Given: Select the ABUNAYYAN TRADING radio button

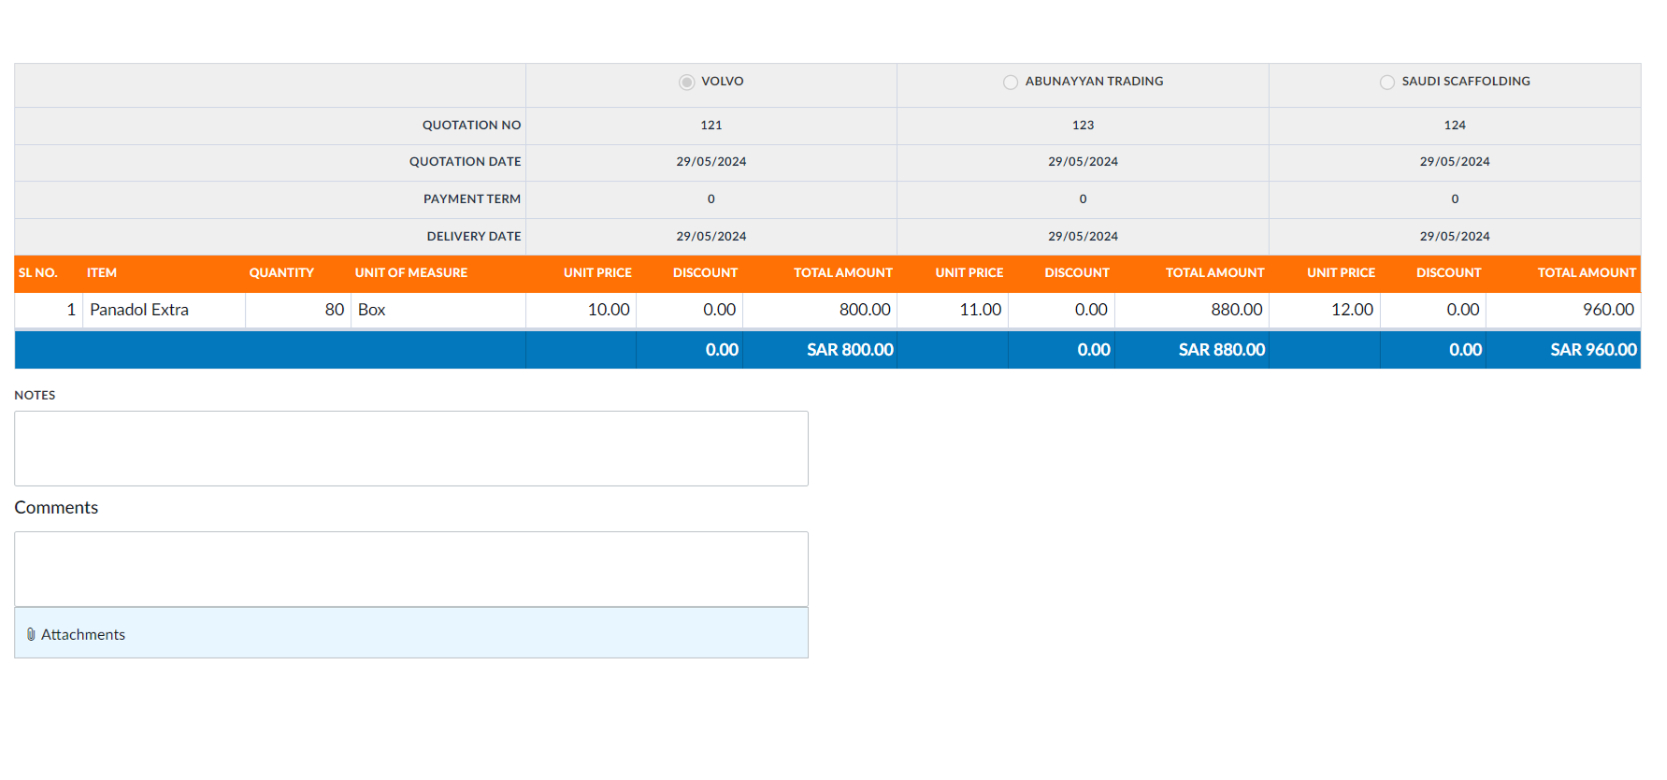Looking at the screenshot, I should click(x=1010, y=82).
